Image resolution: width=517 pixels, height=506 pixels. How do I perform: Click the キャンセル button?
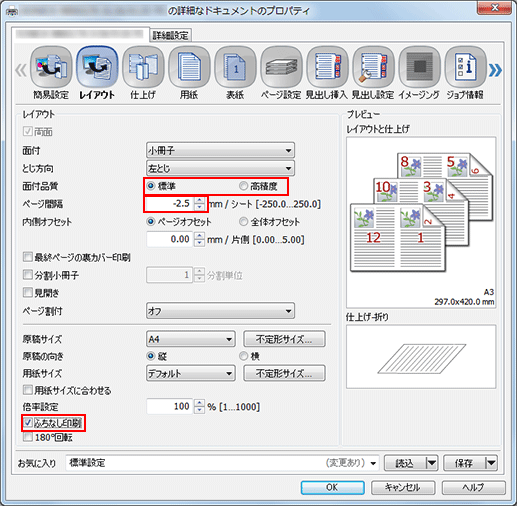pos(403,487)
